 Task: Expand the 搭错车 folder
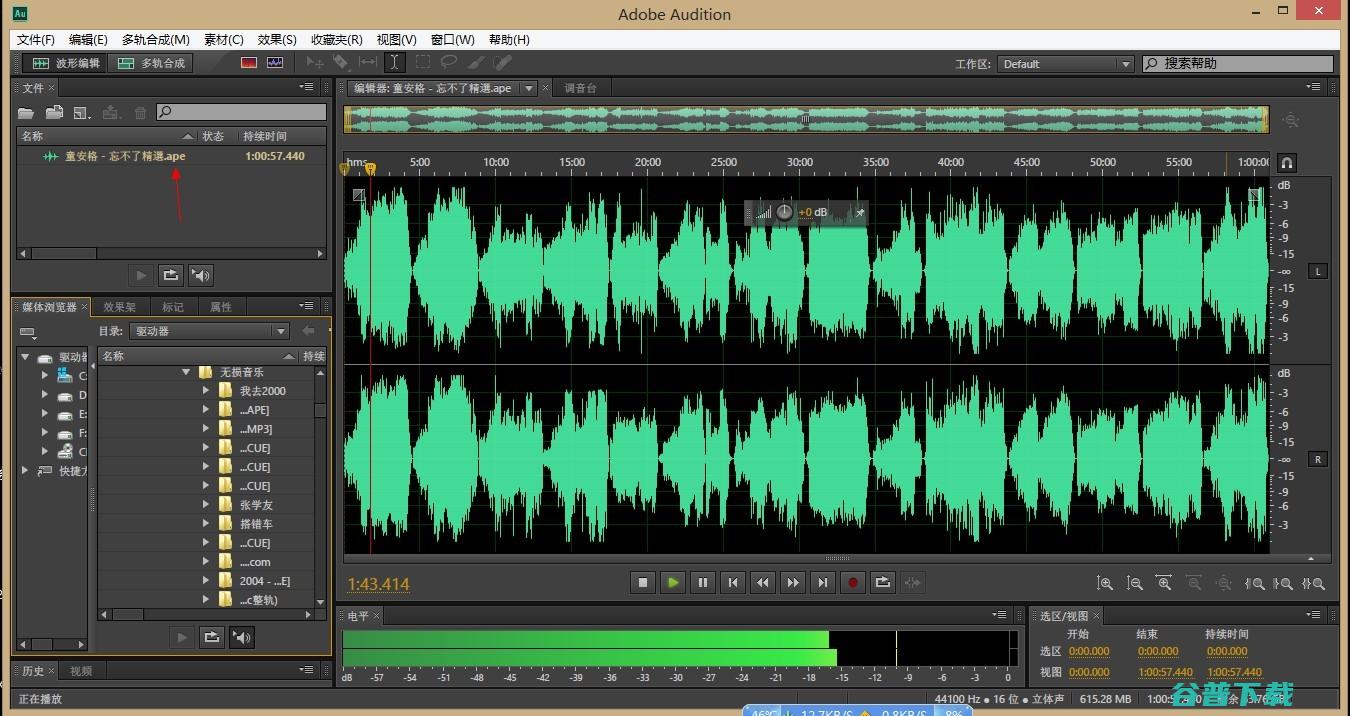point(206,524)
